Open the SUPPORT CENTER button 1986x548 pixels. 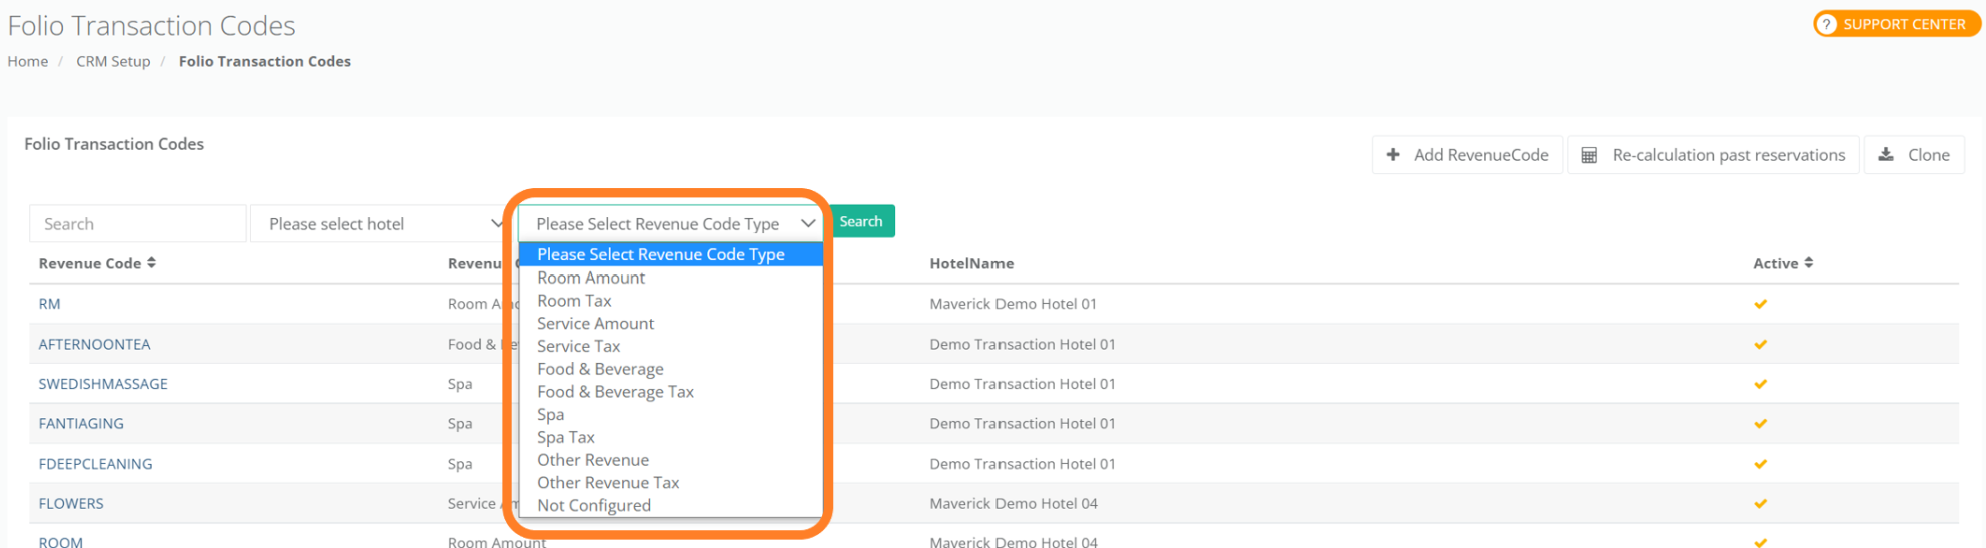1896,24
